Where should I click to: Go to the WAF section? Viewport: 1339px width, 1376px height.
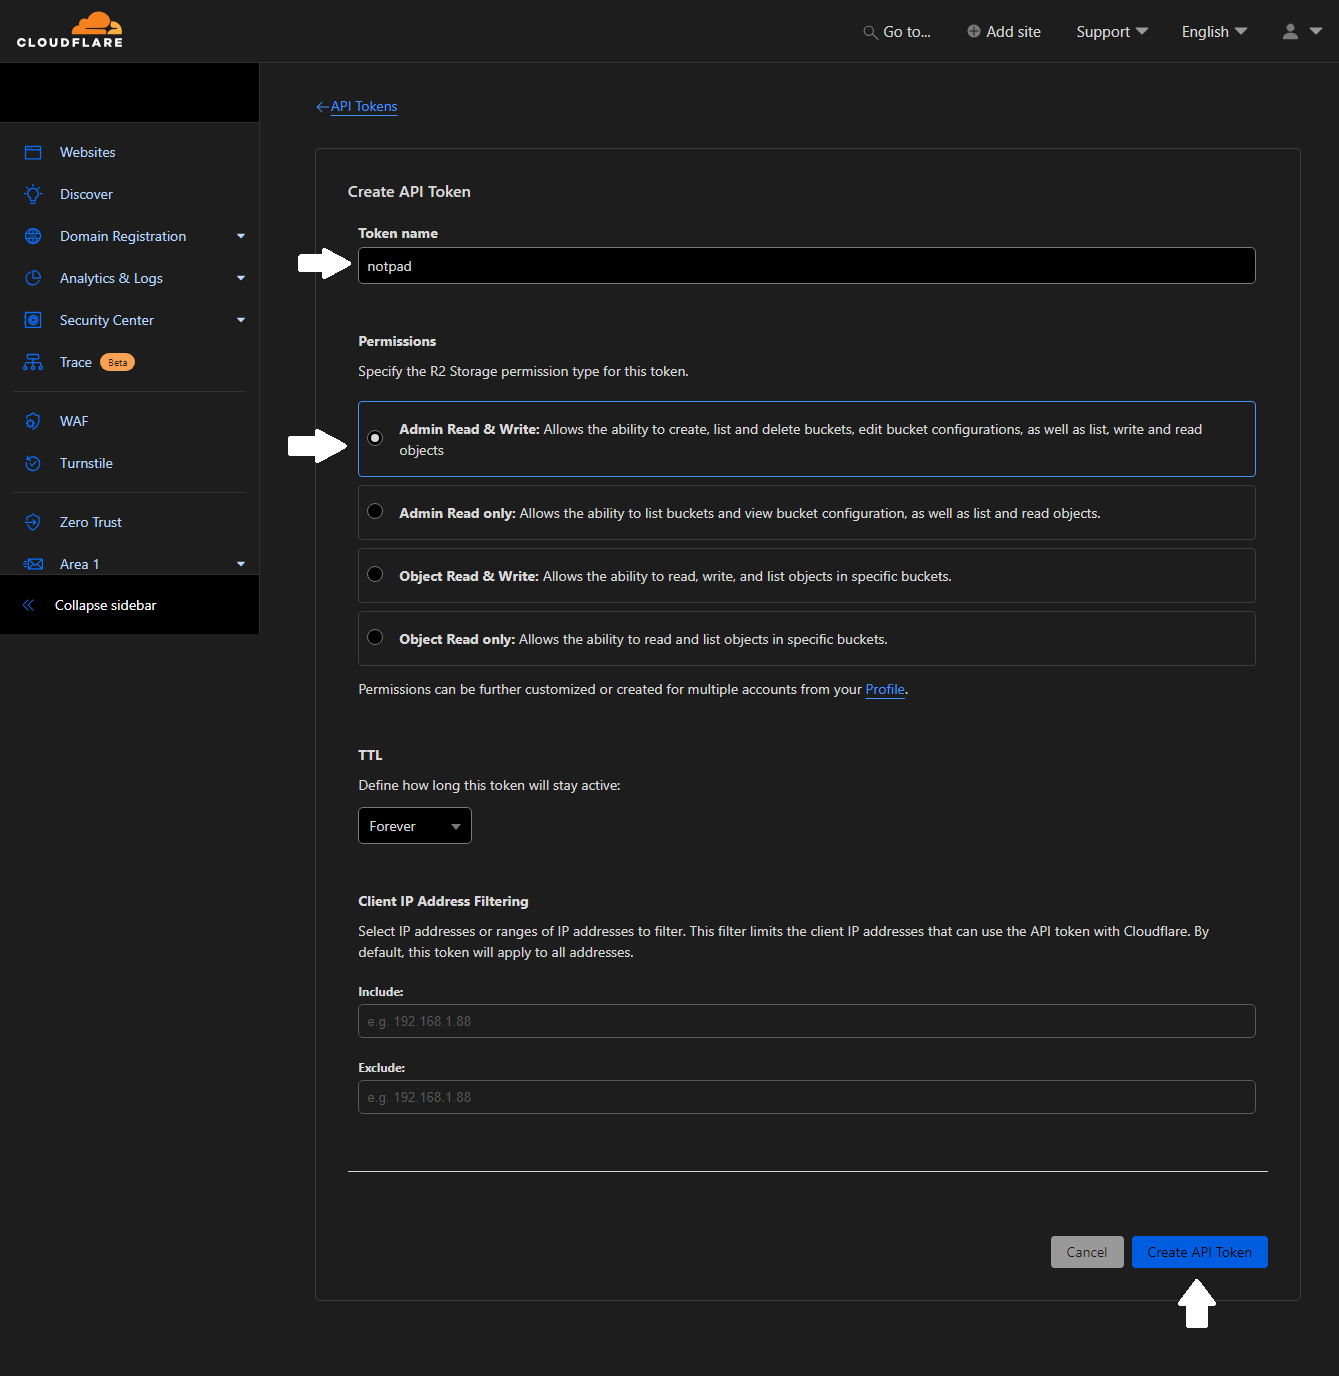pos(74,421)
